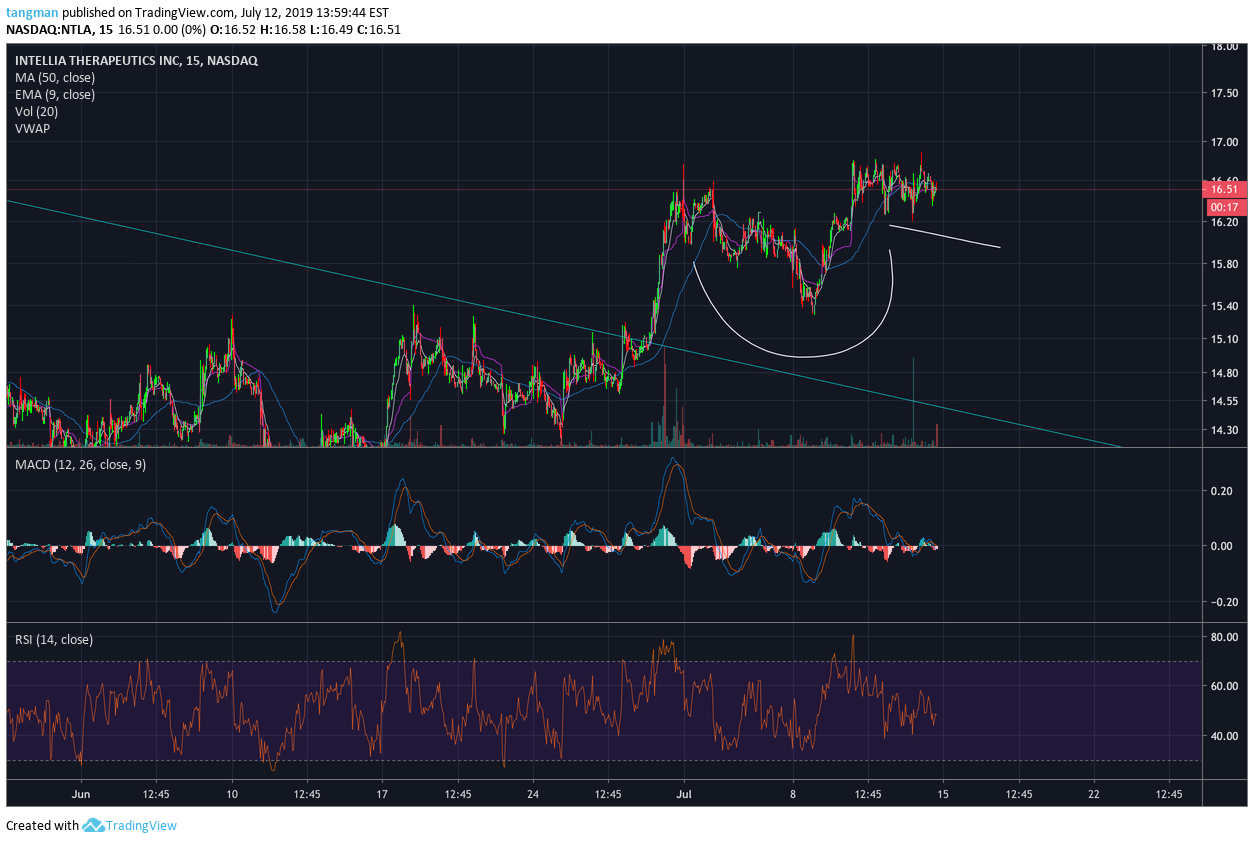The height and width of the screenshot is (843, 1254).
Task: Click the H:16.58 high value in header
Action: point(285,29)
